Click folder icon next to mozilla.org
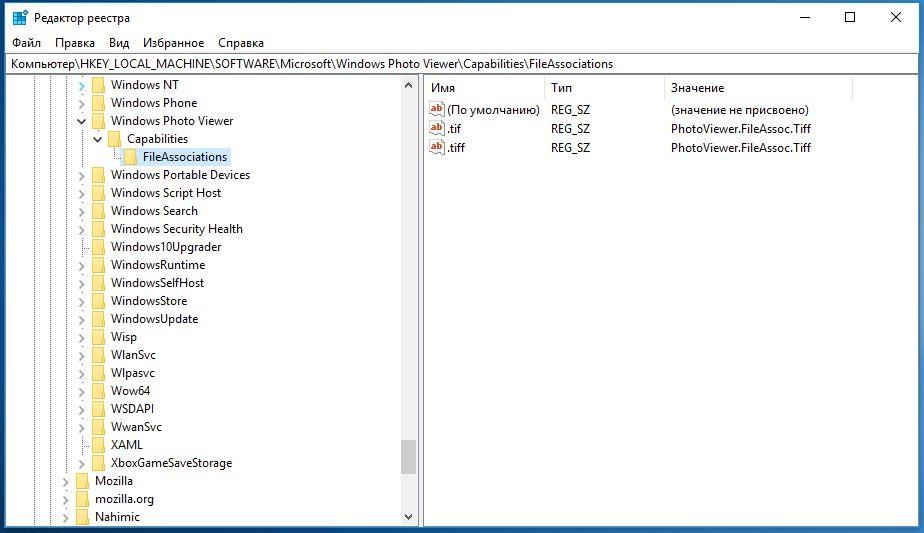This screenshot has width=924, height=533. tap(82, 499)
